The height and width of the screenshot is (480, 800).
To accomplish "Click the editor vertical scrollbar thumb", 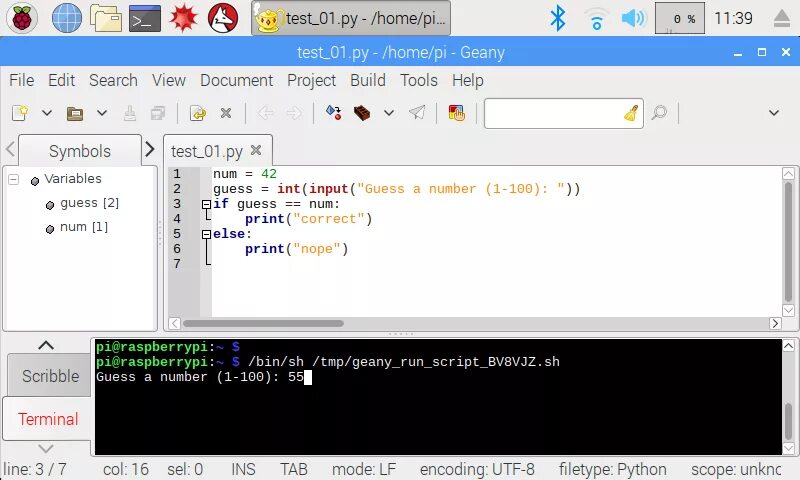I will [x=788, y=241].
